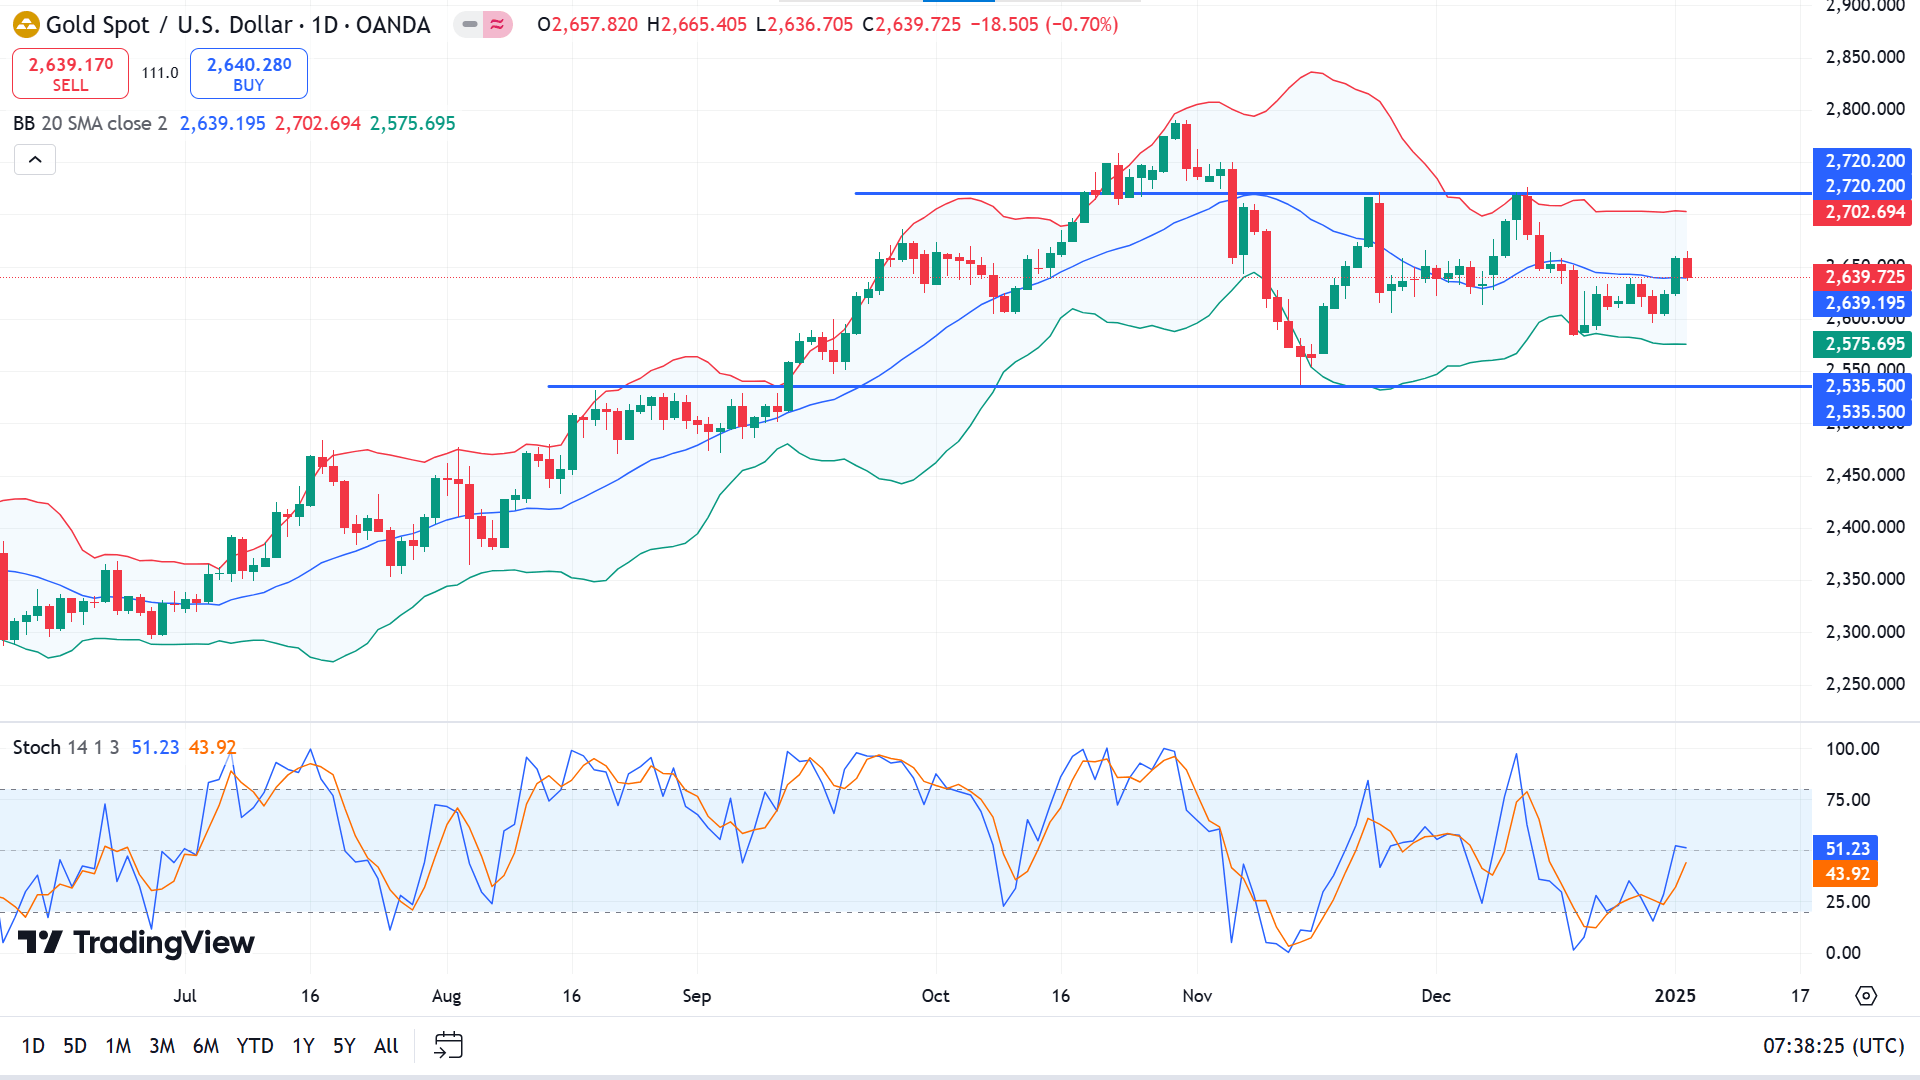Image resolution: width=1920 pixels, height=1080 pixels.
Task: Open the go-to-date calendar icon
Action: [448, 1045]
